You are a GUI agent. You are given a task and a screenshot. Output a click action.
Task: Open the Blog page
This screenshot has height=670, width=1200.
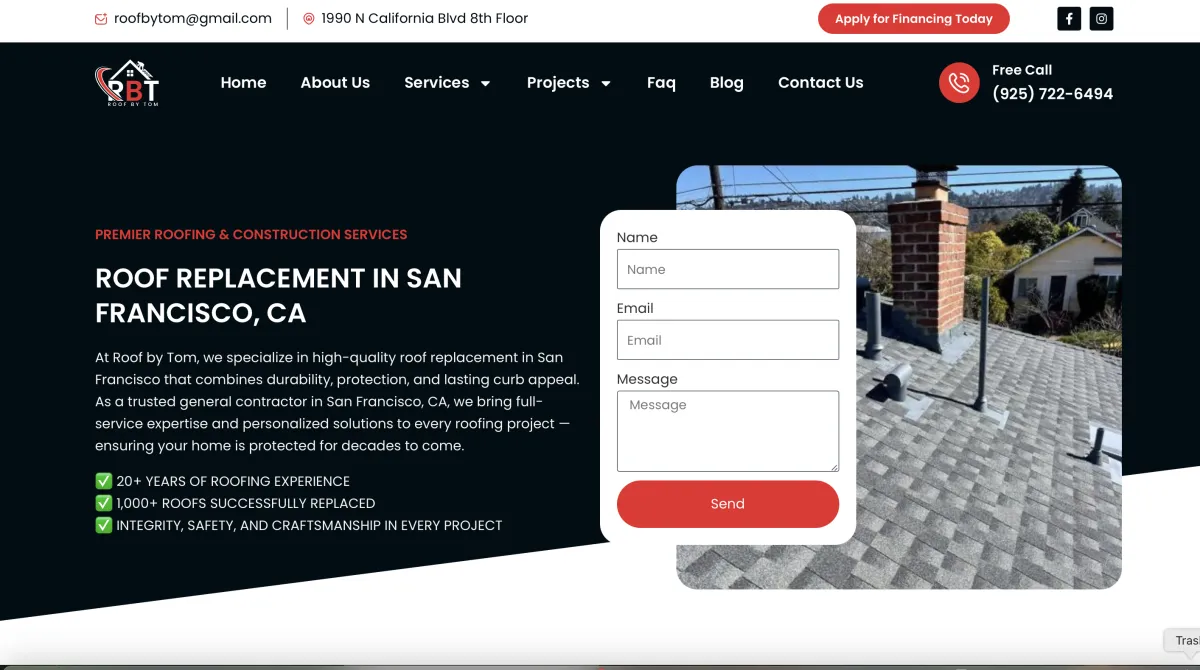pos(727,83)
